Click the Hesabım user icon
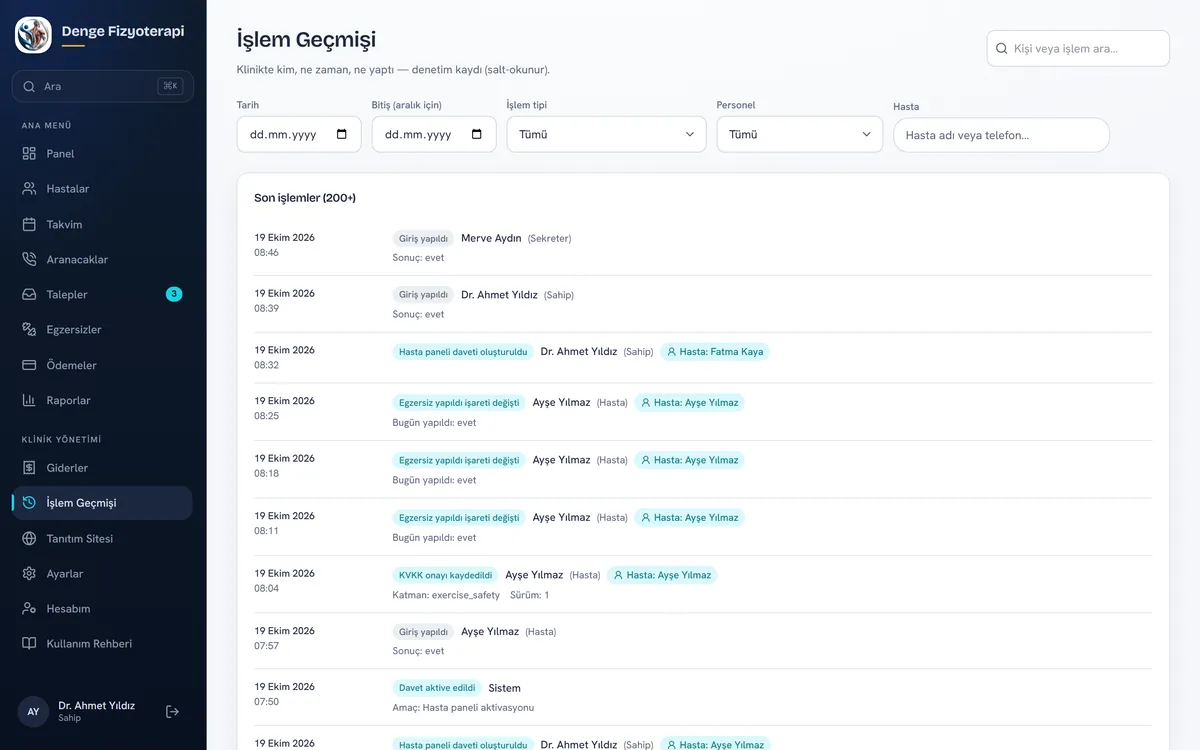1200x750 pixels. pyautogui.click(x=28, y=608)
